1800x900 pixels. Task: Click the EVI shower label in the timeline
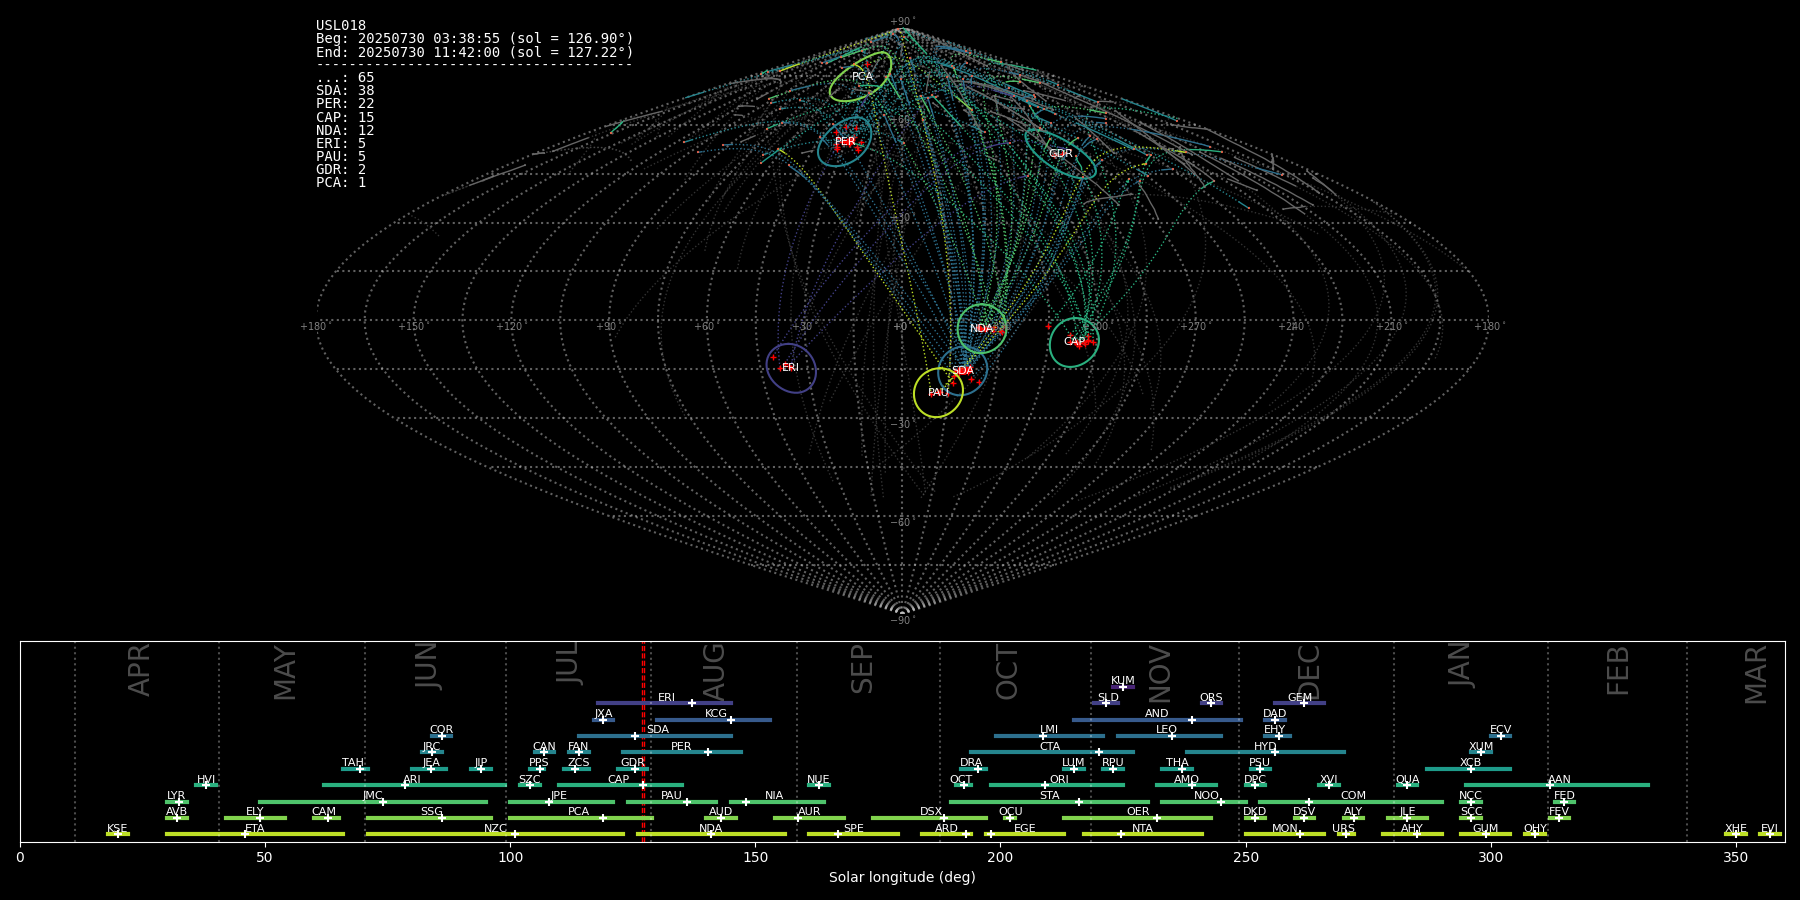1769,829
